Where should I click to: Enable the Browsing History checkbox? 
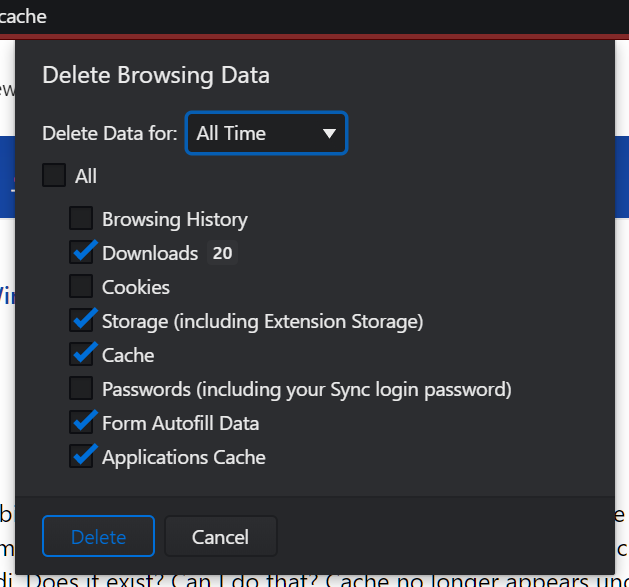[81, 218]
